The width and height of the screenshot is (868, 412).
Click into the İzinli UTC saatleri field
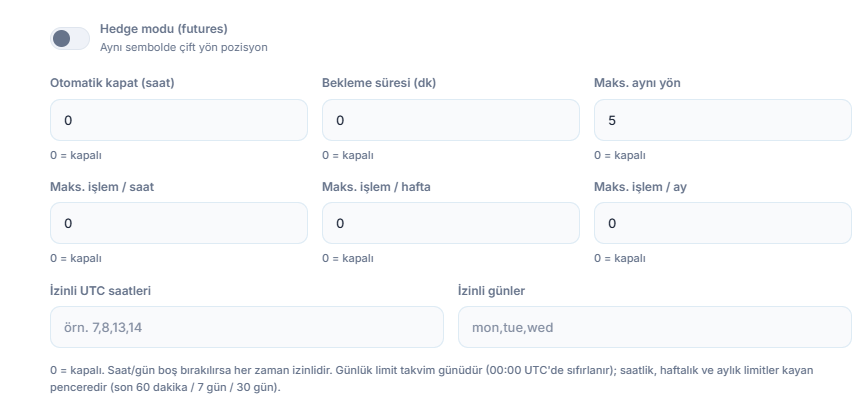pyautogui.click(x=247, y=327)
